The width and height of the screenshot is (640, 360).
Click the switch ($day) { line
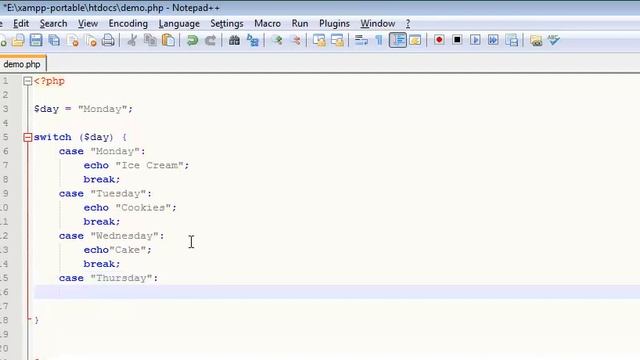pos(80,137)
